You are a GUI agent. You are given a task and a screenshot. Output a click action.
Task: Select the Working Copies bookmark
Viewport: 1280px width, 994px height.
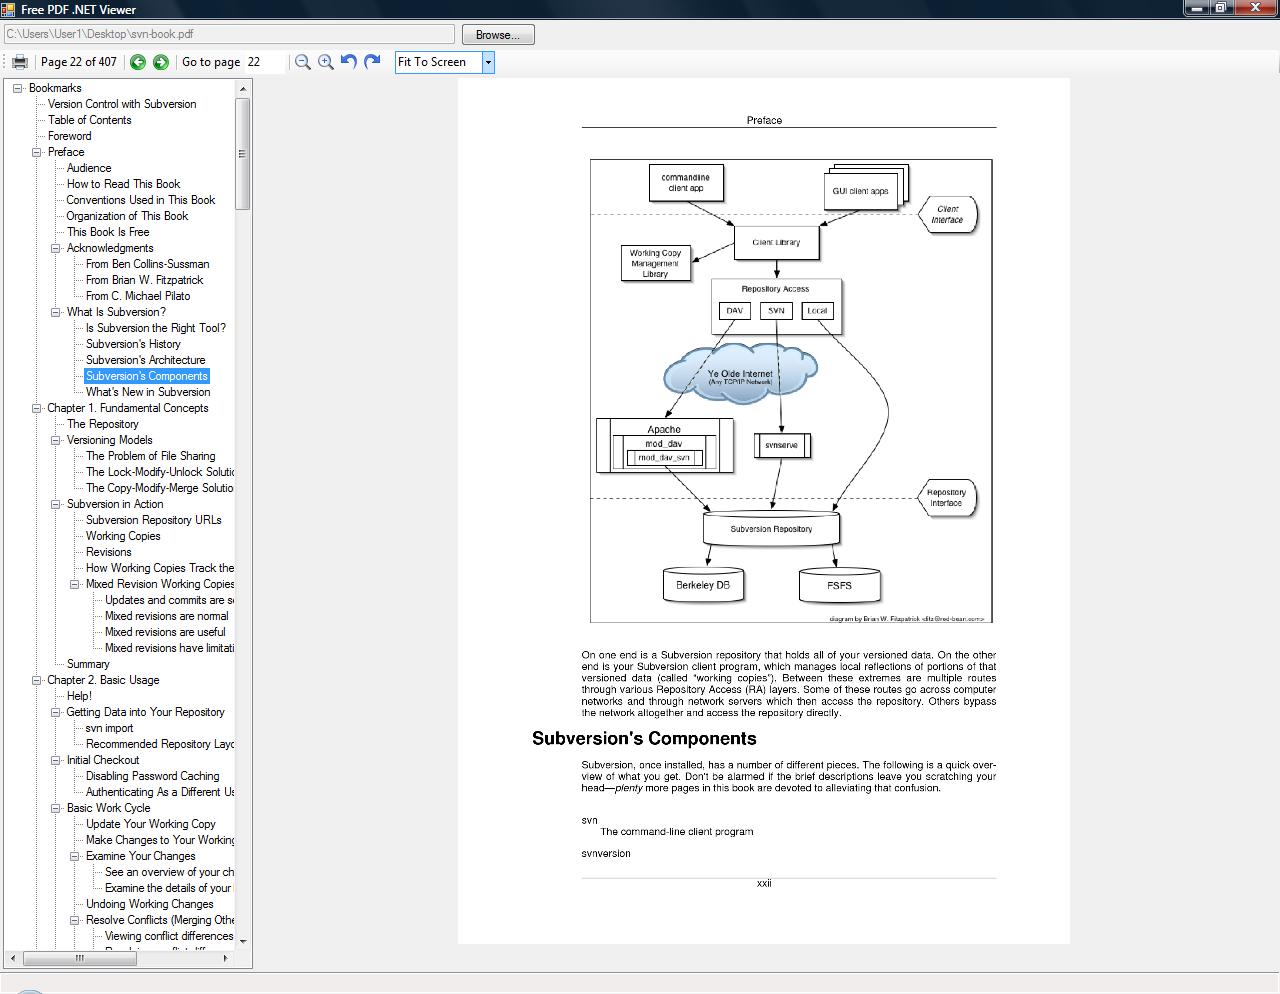(123, 536)
